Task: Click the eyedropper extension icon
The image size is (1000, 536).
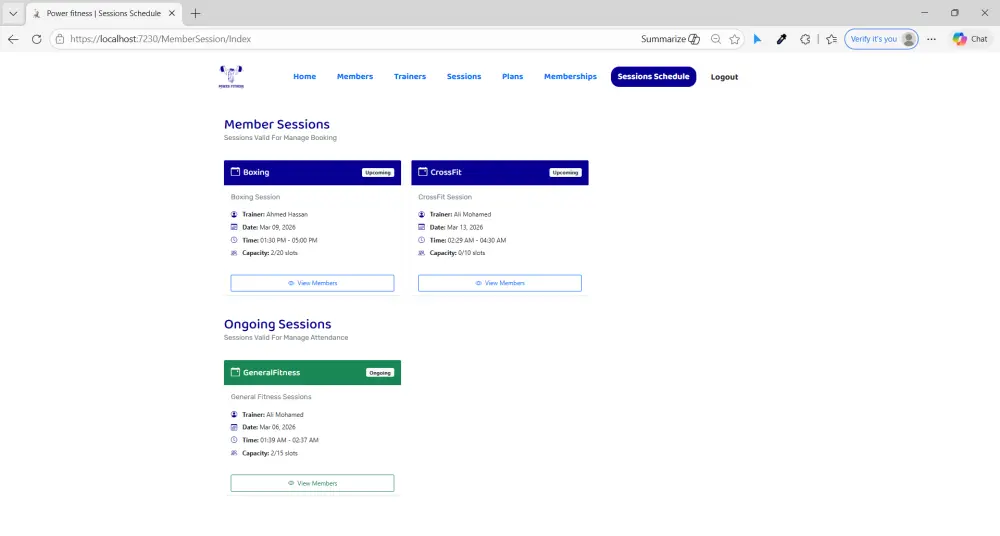Action: pos(781,39)
